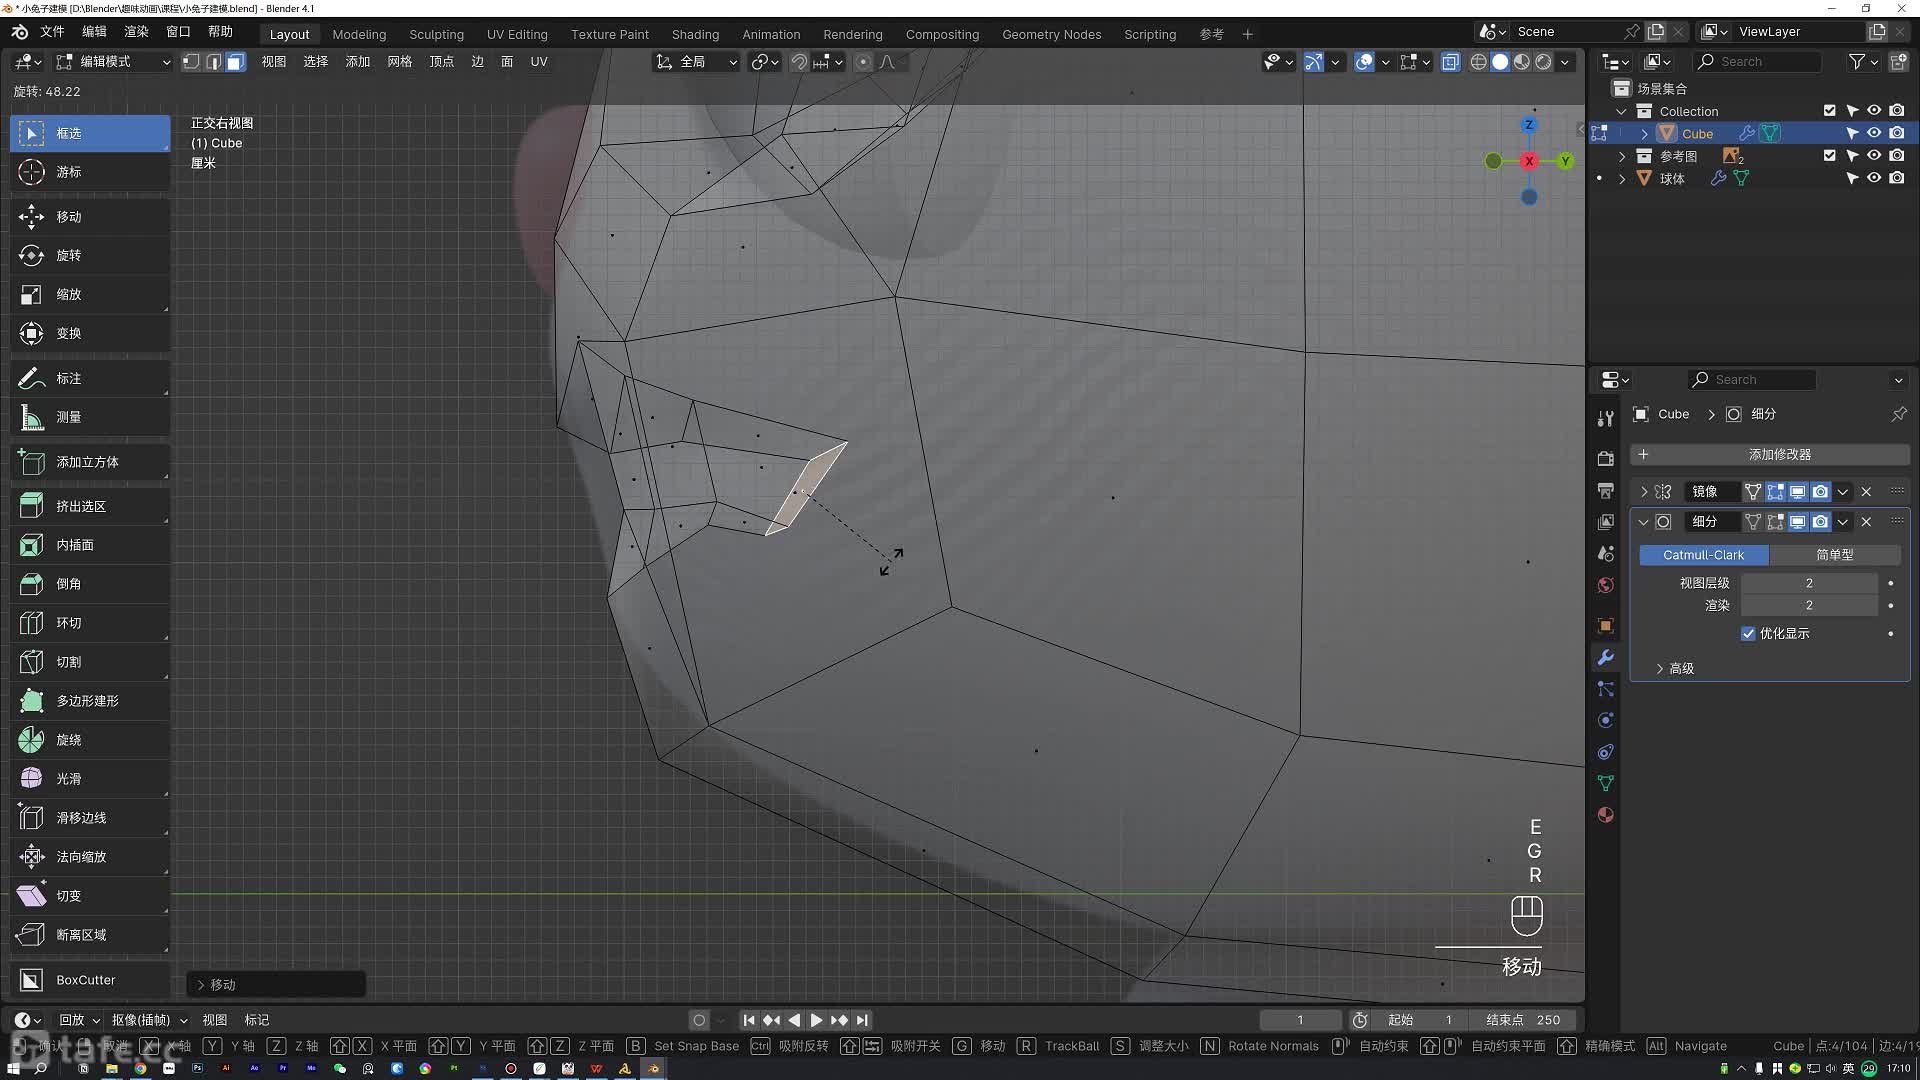Jump to the timeline start frame
Image resolution: width=1920 pixels, height=1080 pixels.
click(x=748, y=1021)
